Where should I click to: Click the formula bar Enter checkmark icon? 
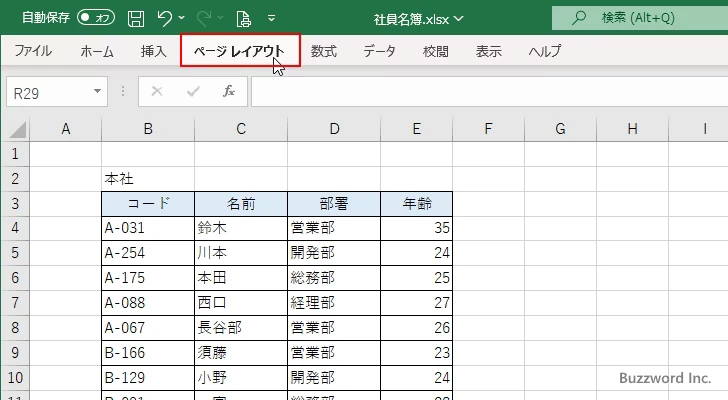point(193,91)
